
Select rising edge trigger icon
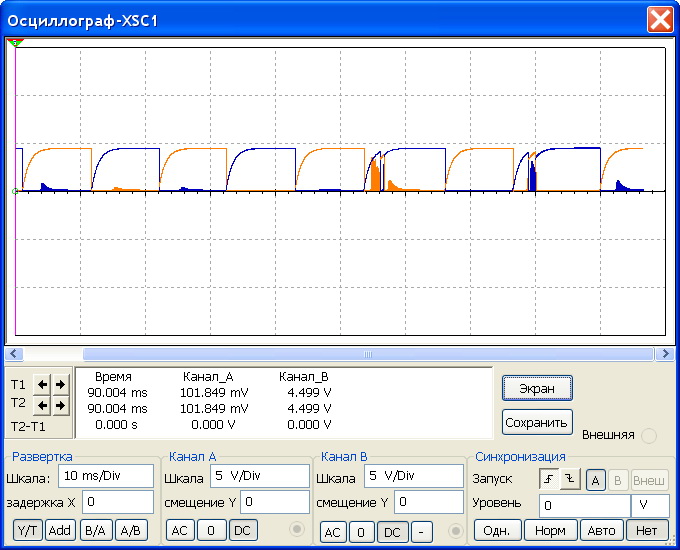pos(549,479)
